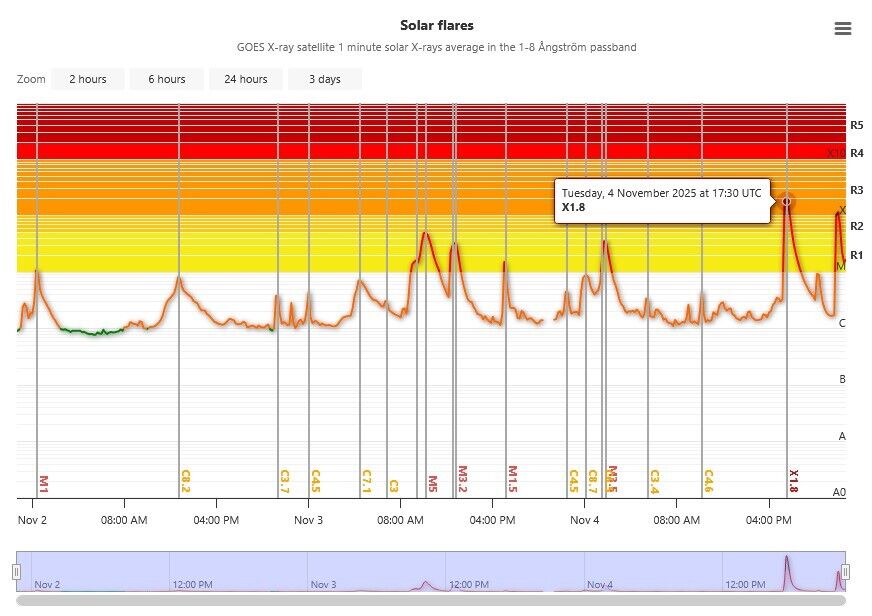Screen dimensions: 872x616
Task: Open the chart context hamburger menu
Action: [842, 29]
